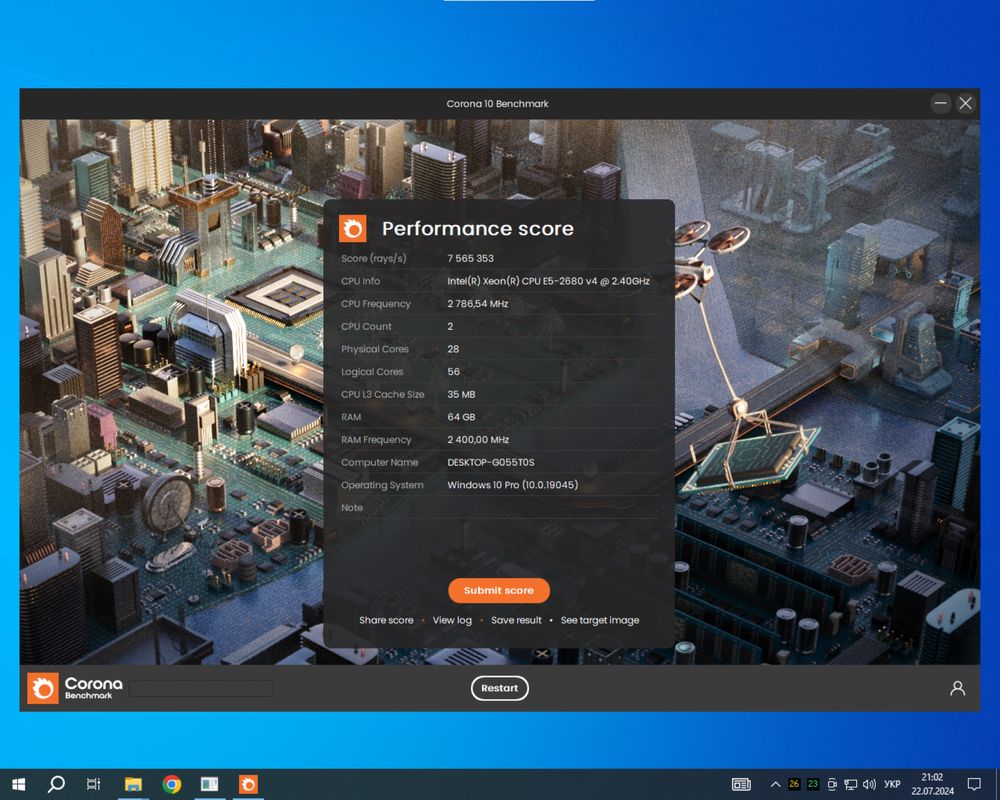This screenshot has width=1000, height=800.
Task: Click the Submit score button
Action: point(499,591)
